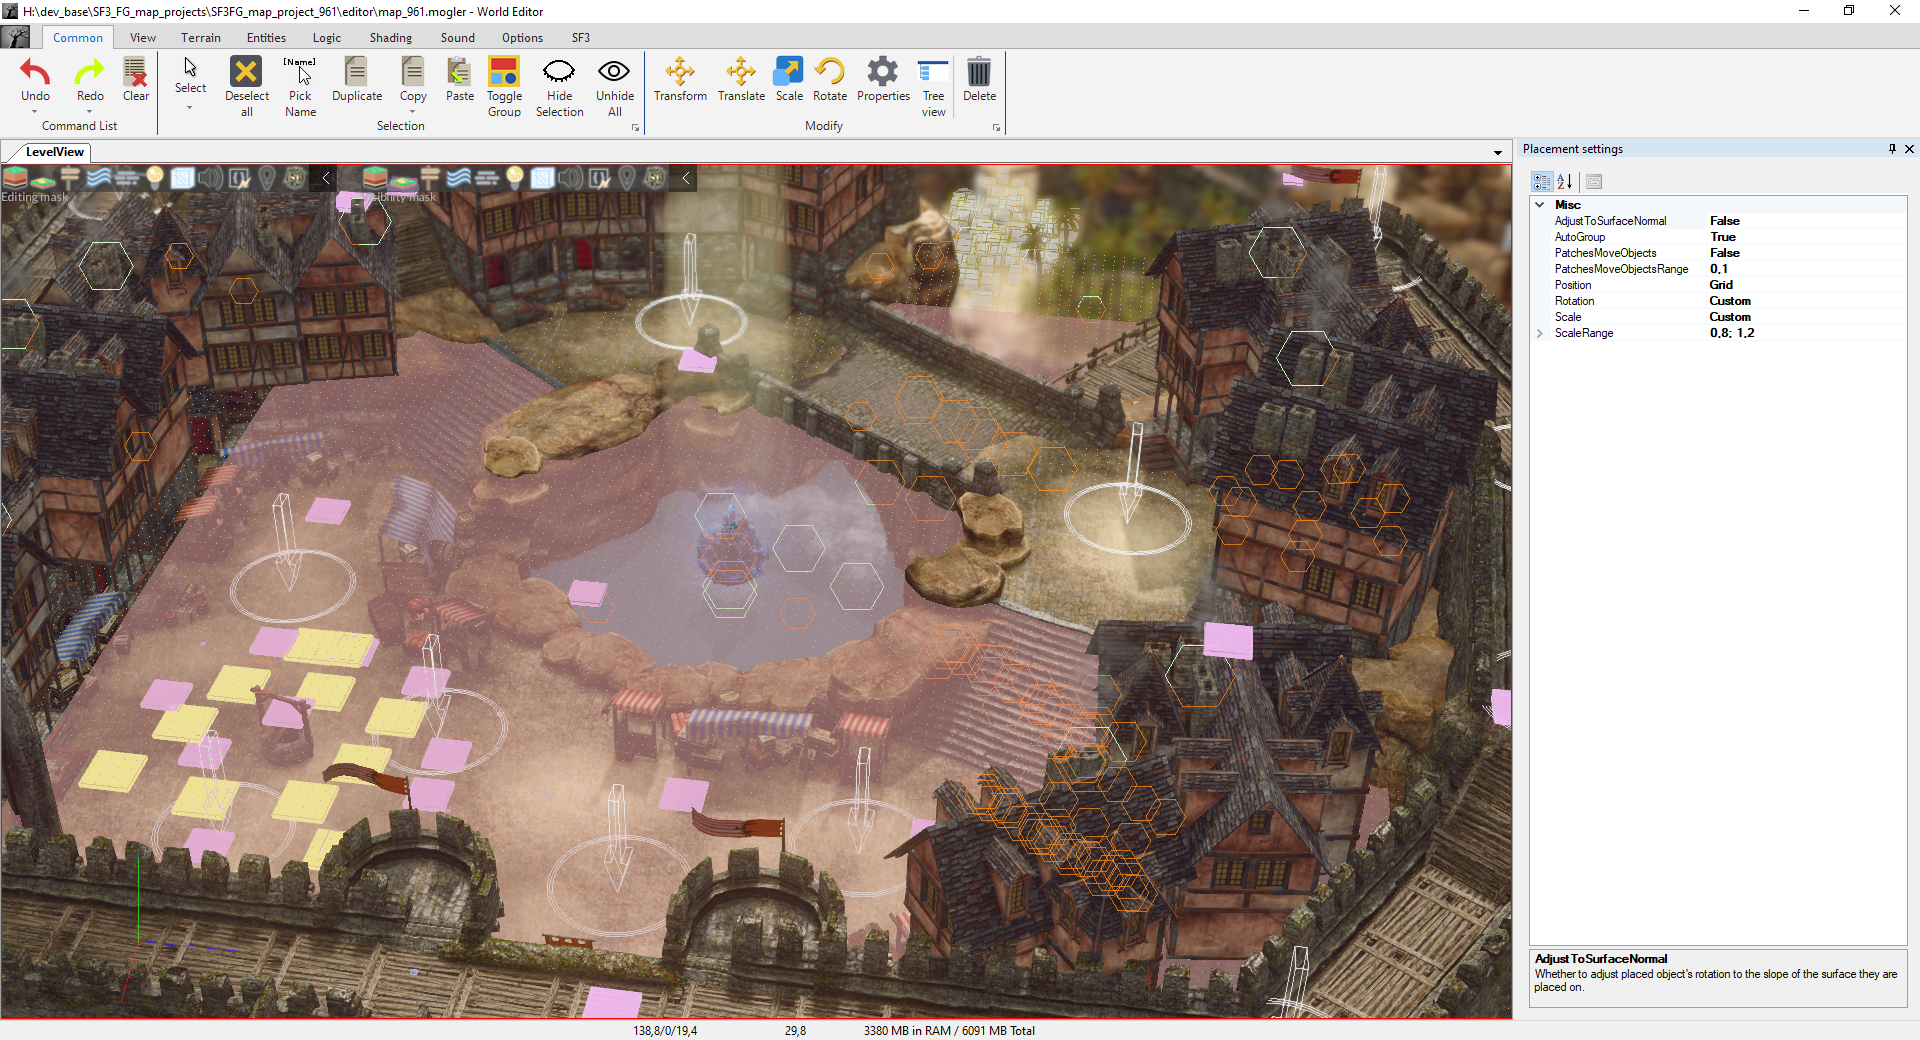Image resolution: width=1920 pixels, height=1040 pixels.
Task: Toggle water in the Editing mask
Action: pos(98,178)
